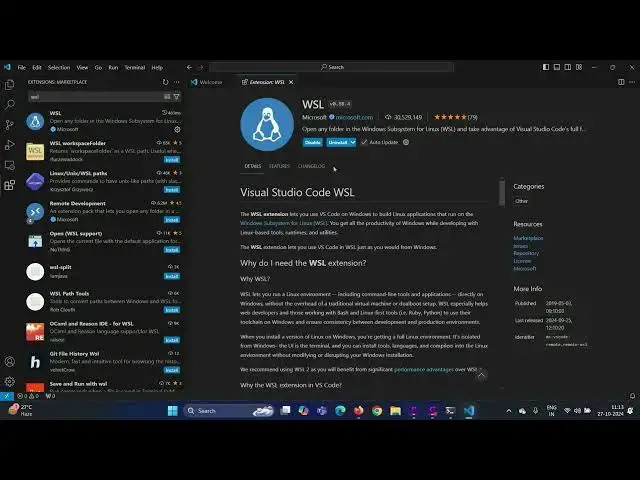Viewport: 640px width, 480px height.
Task: Open the Accounts icon in the activity bar
Action: coord(9,362)
